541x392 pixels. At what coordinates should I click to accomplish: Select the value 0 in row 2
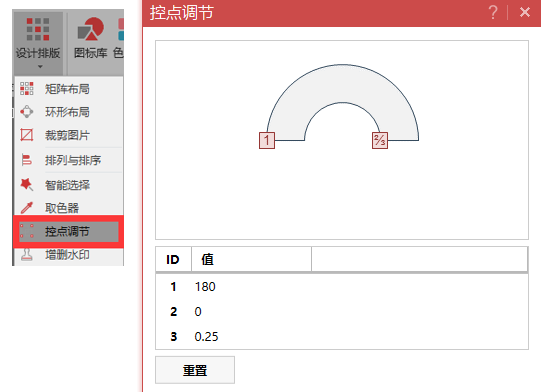[x=198, y=312]
